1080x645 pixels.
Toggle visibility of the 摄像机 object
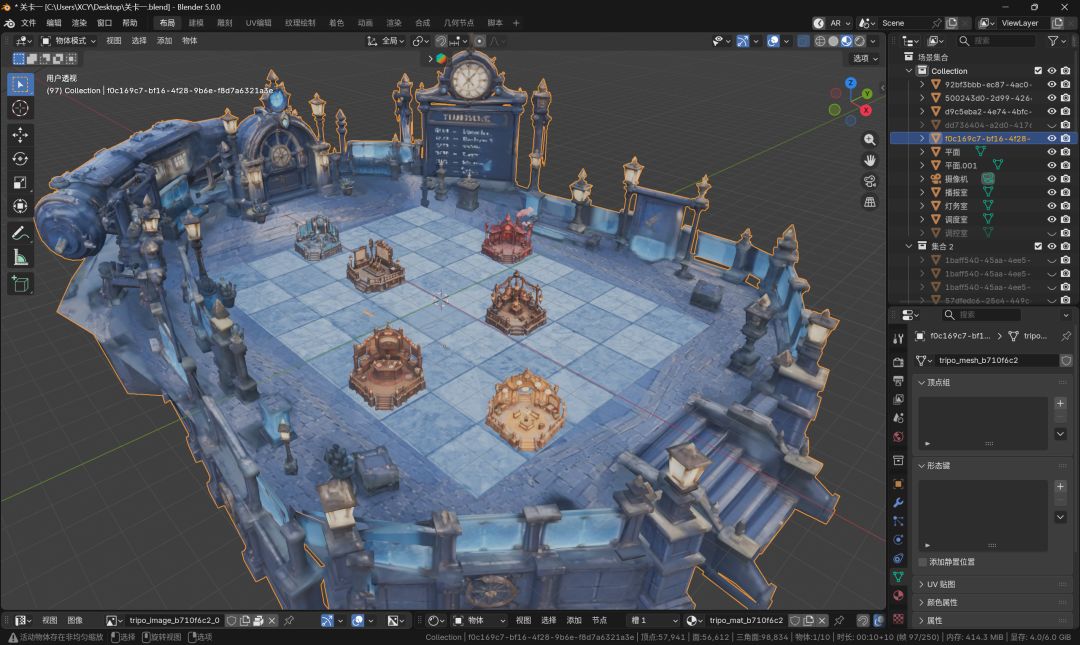coord(1052,178)
